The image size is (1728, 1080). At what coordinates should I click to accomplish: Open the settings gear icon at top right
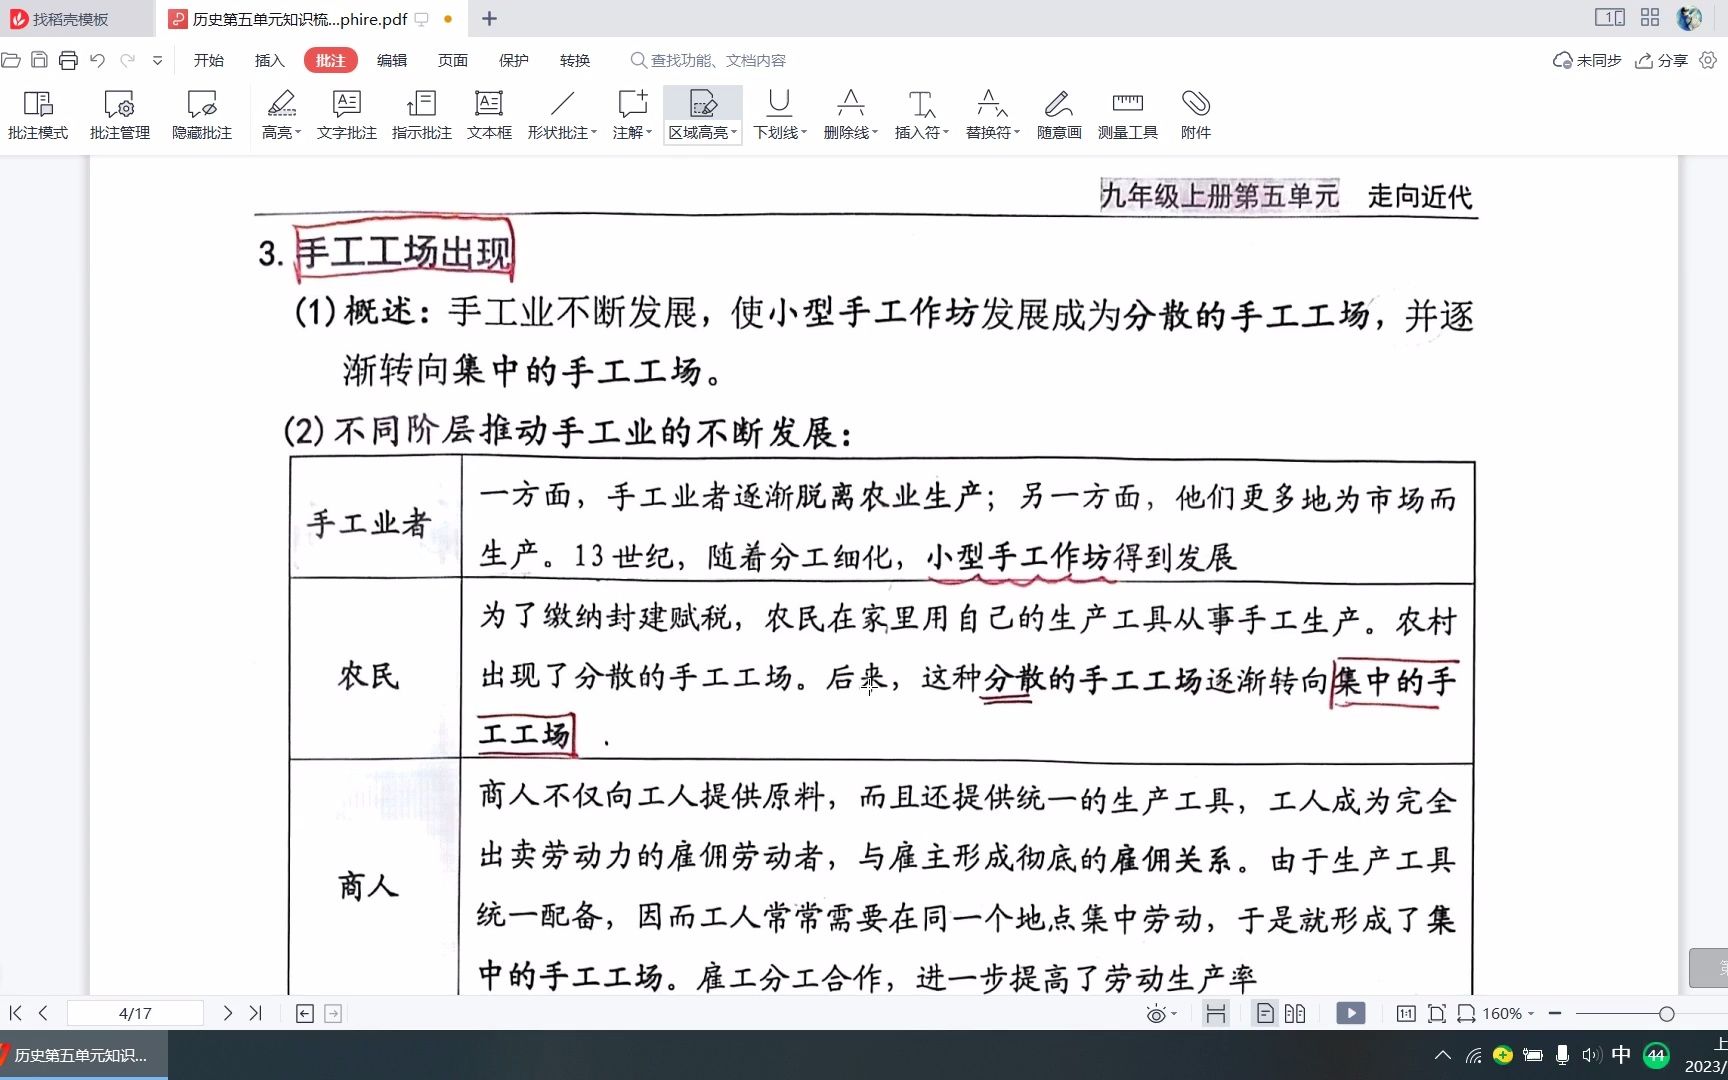(x=1708, y=60)
